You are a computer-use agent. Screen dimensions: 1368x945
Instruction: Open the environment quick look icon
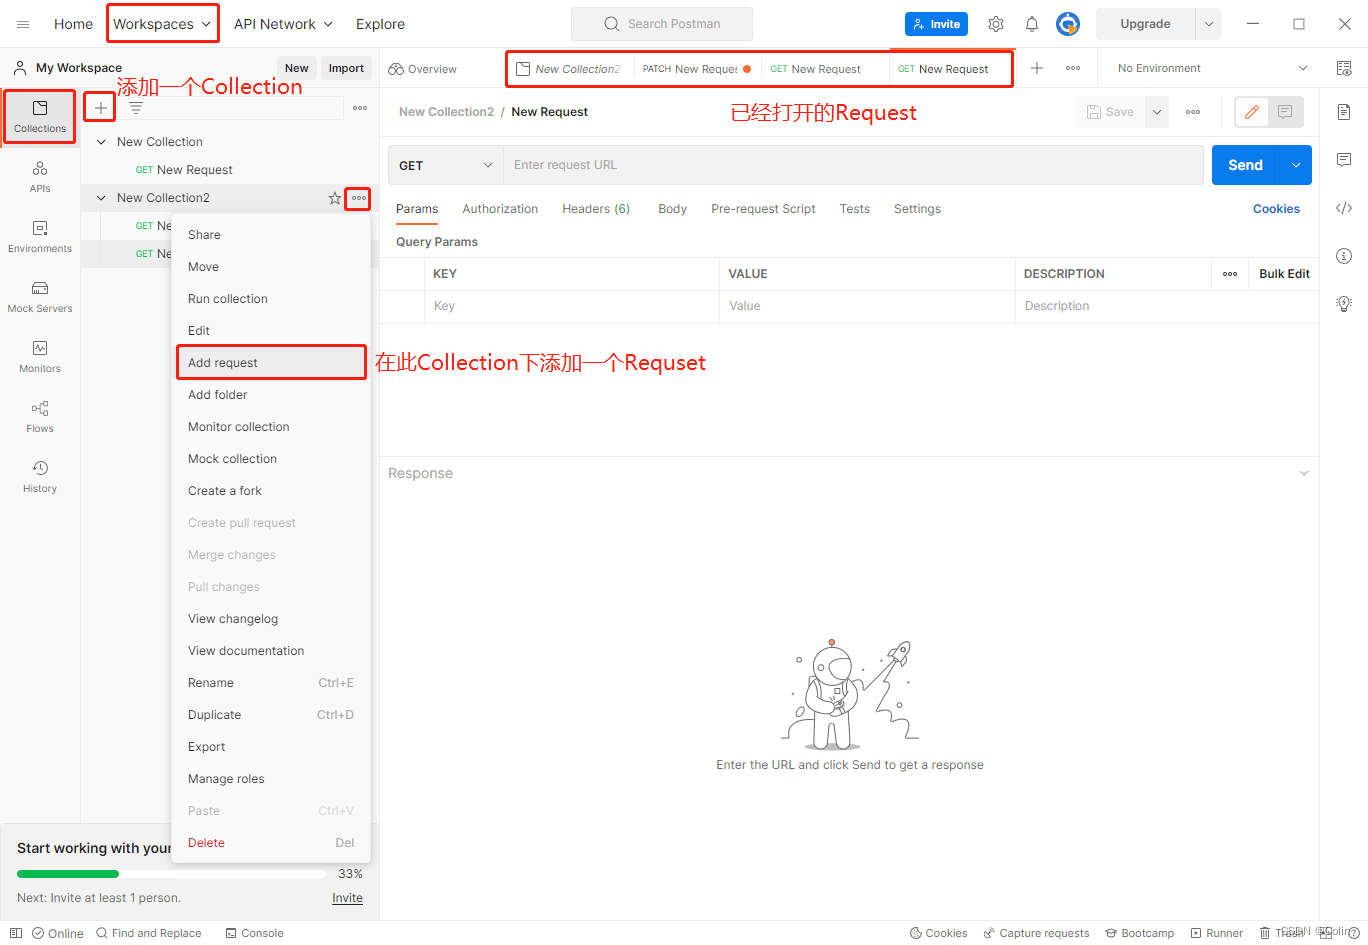coord(1344,68)
